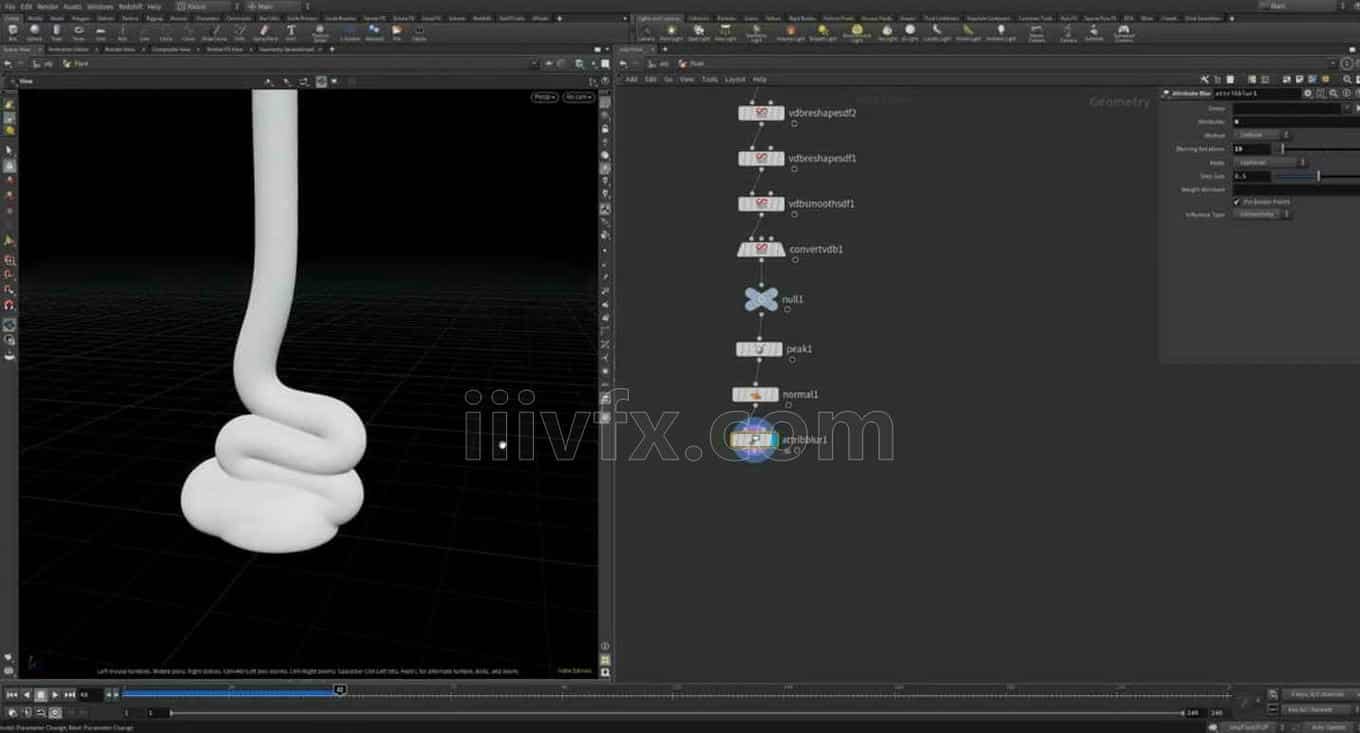Image resolution: width=1360 pixels, height=733 pixels.
Task: Click the Point Light shelf tool
Action: 672,32
